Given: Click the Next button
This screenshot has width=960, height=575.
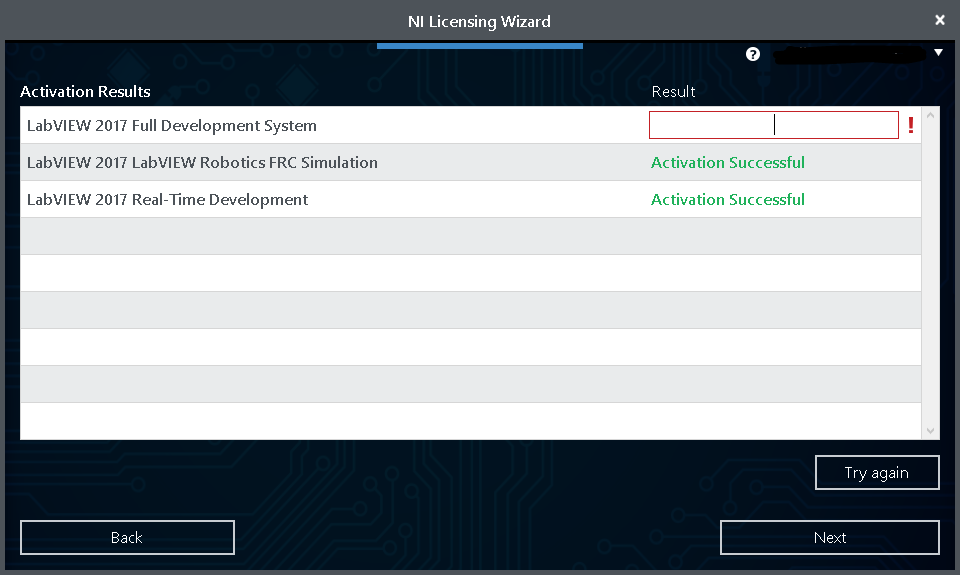Looking at the screenshot, I should [x=830, y=538].
